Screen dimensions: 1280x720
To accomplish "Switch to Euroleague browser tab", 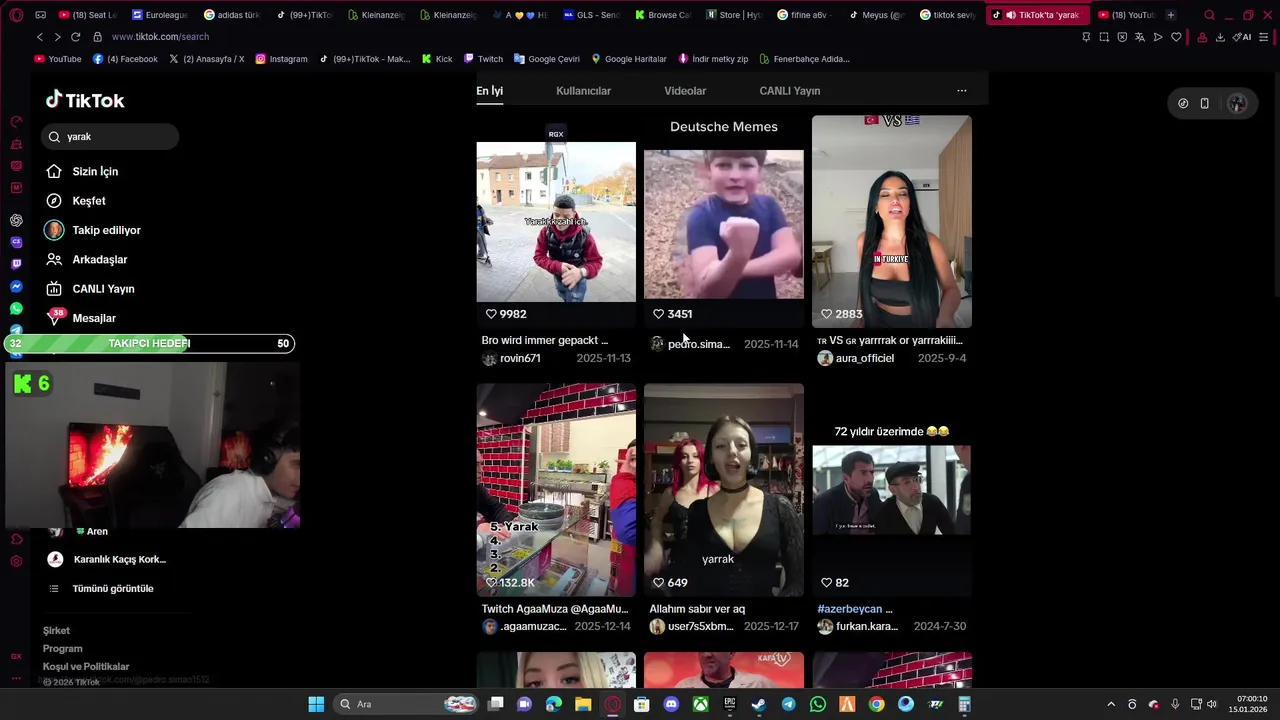I will pyautogui.click(x=162, y=15).
